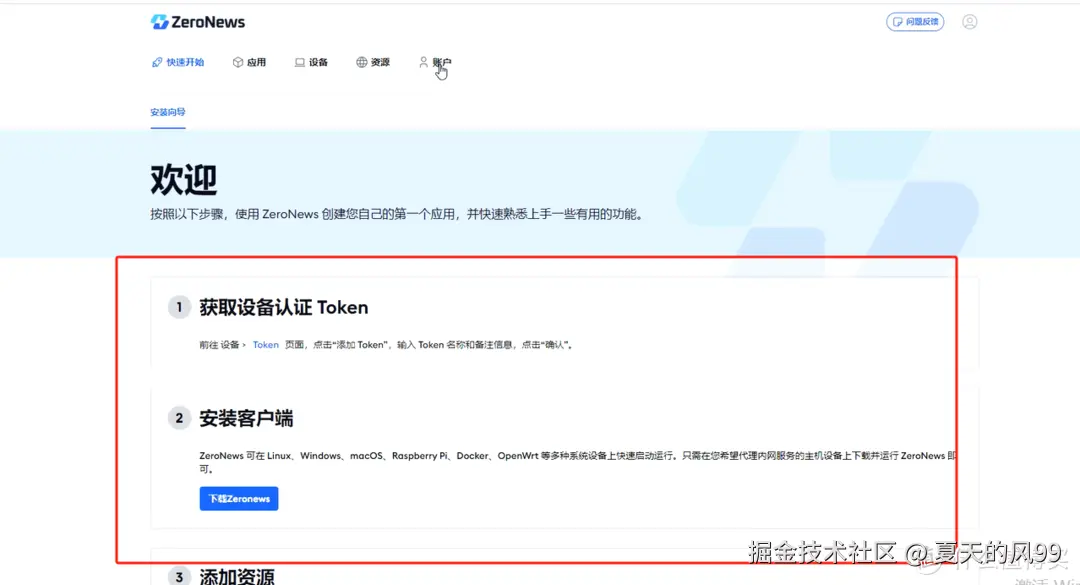Open the user avatar icon top right
This screenshot has width=1080, height=585.
tap(969, 21)
